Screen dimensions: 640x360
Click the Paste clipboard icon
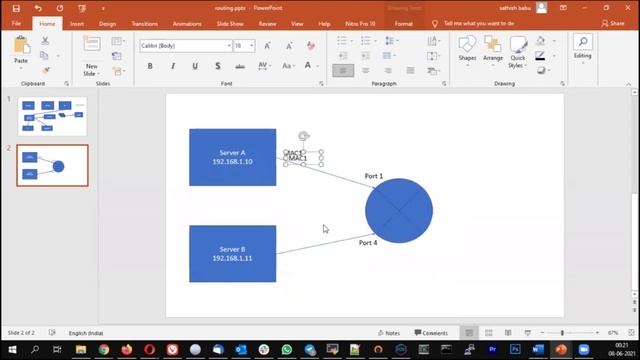click(21, 44)
